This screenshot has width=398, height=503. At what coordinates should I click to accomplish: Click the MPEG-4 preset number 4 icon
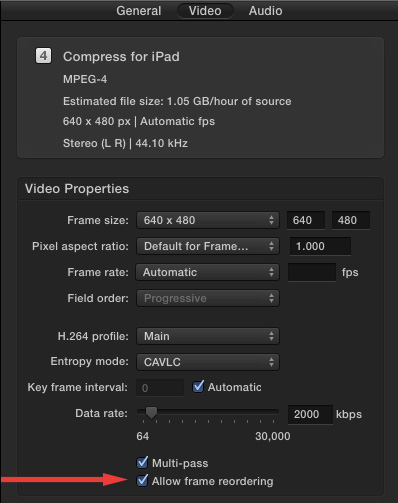(43, 56)
